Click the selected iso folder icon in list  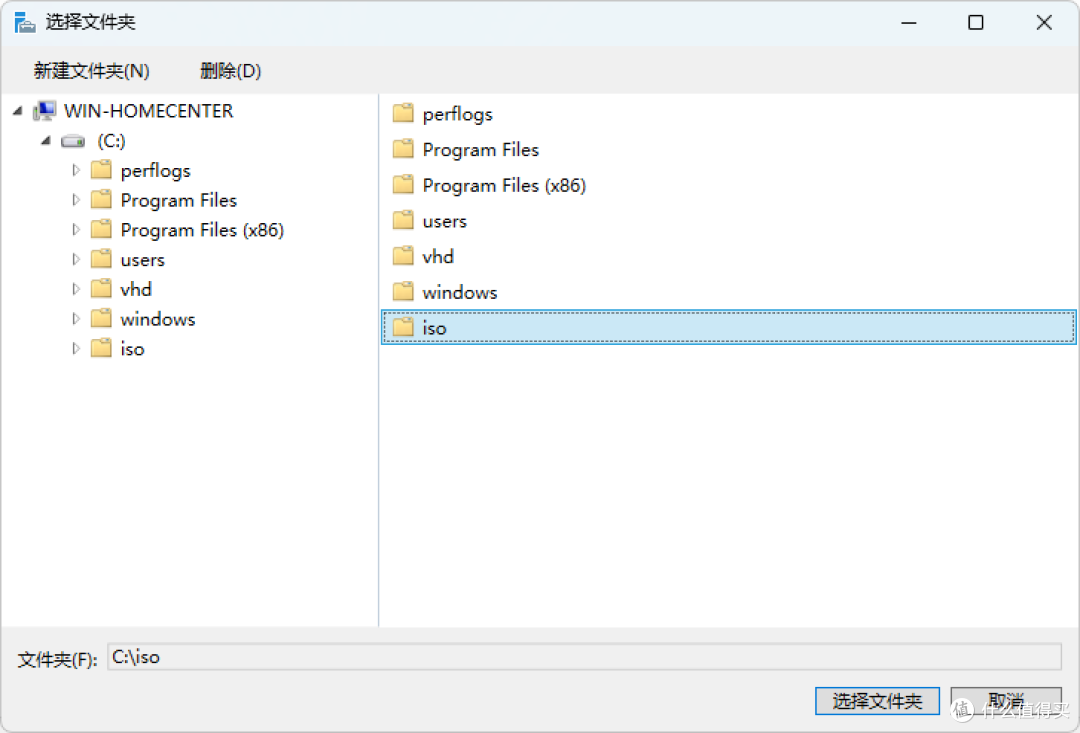tap(403, 327)
